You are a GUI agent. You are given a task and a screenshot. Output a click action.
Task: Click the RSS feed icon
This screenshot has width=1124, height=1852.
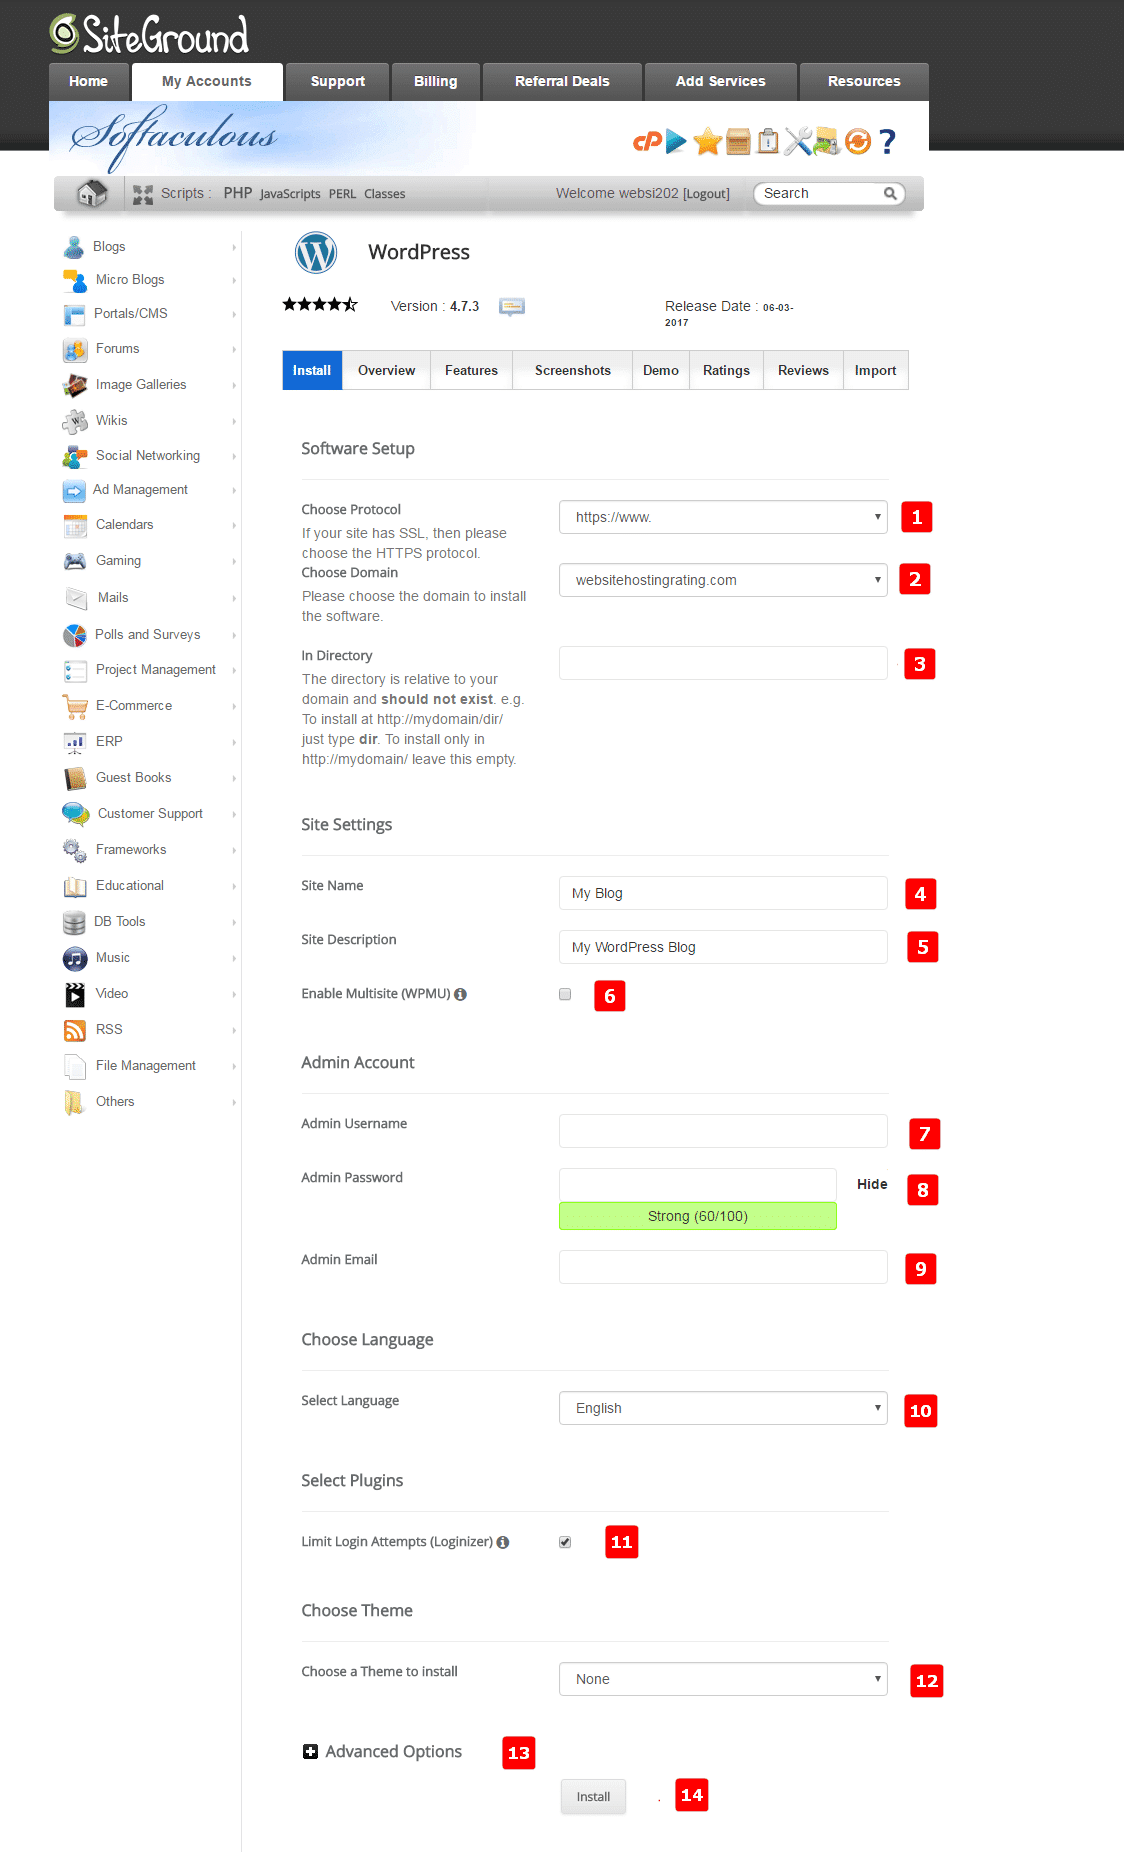pos(75,1030)
